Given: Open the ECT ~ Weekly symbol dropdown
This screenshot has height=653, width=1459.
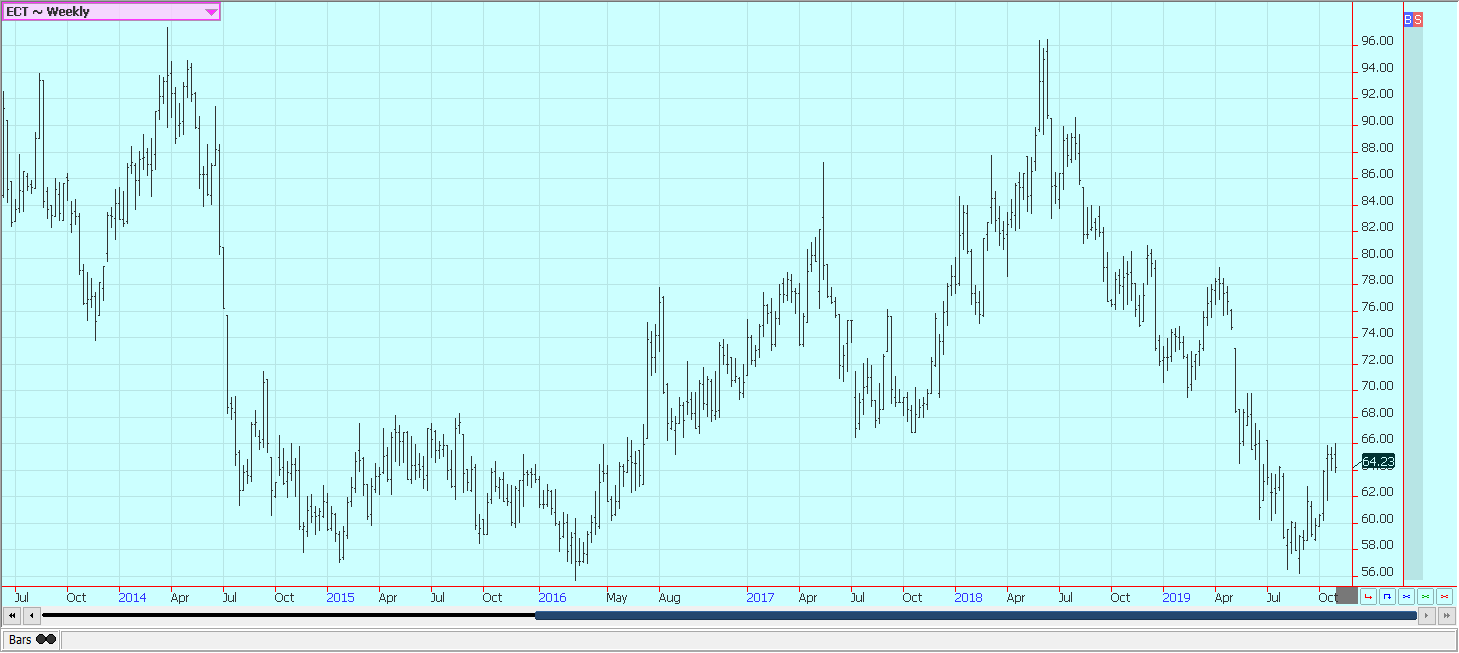Looking at the screenshot, I should (111, 12).
